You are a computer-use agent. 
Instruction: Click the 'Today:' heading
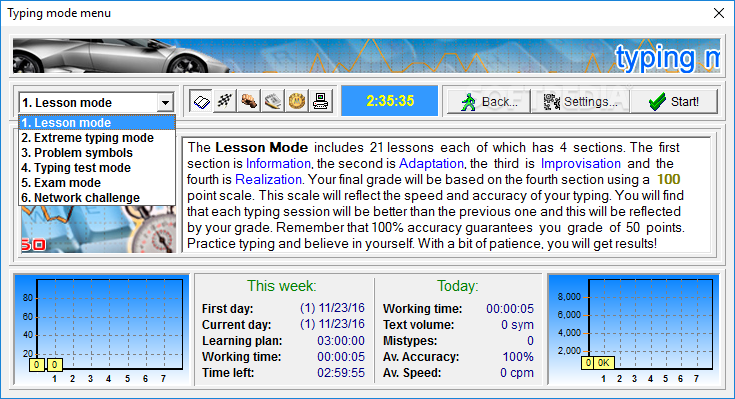click(458, 286)
